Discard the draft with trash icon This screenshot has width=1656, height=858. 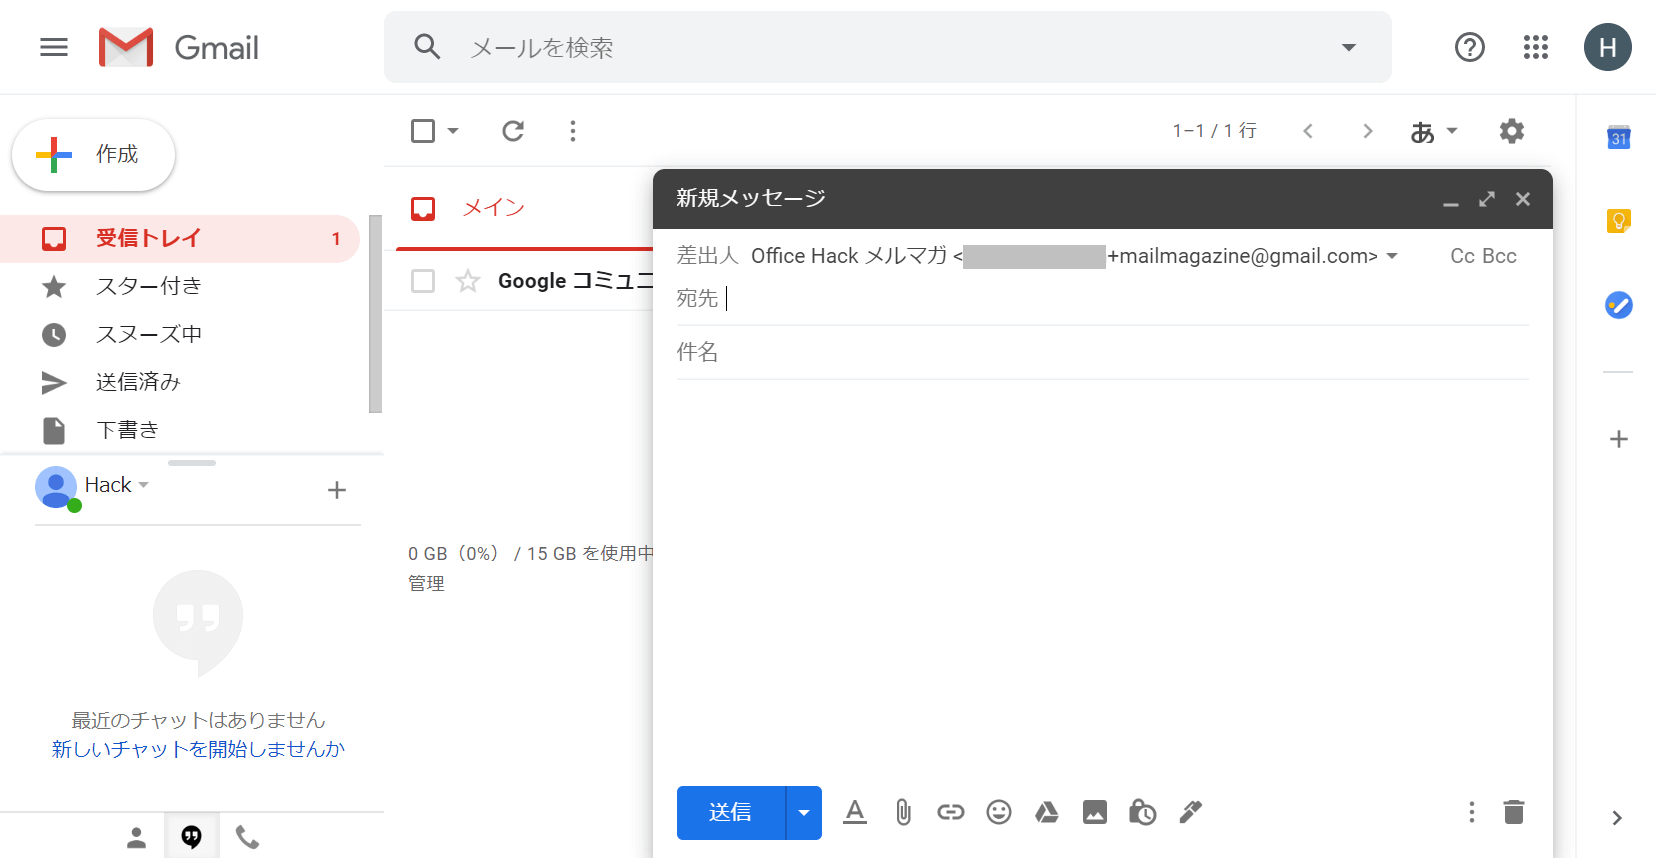coord(1514,812)
